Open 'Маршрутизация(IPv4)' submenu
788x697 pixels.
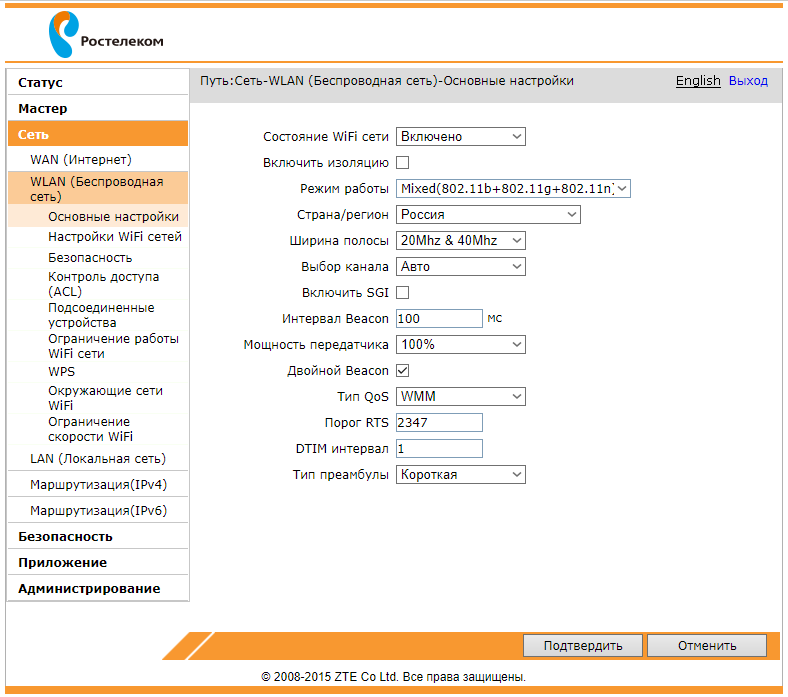pyautogui.click(x=98, y=485)
